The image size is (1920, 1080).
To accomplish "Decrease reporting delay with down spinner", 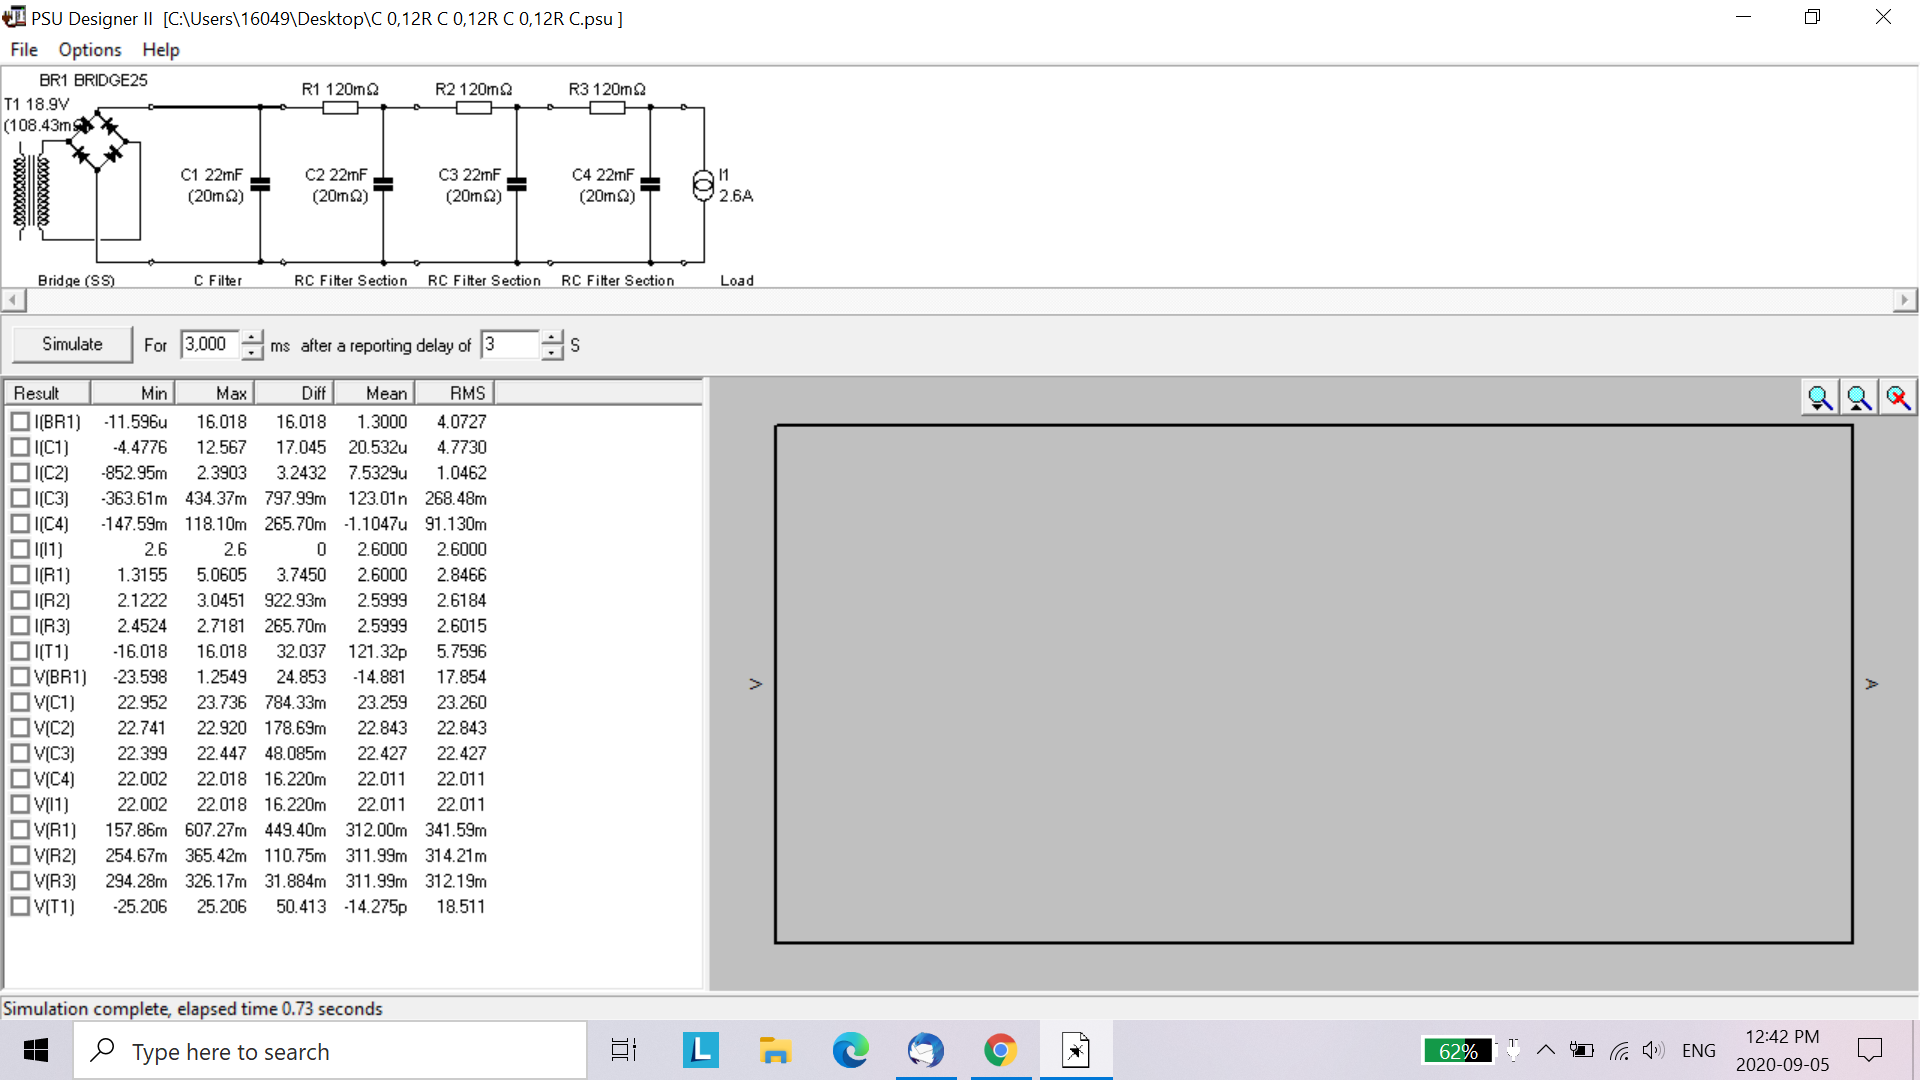I will coord(552,353).
